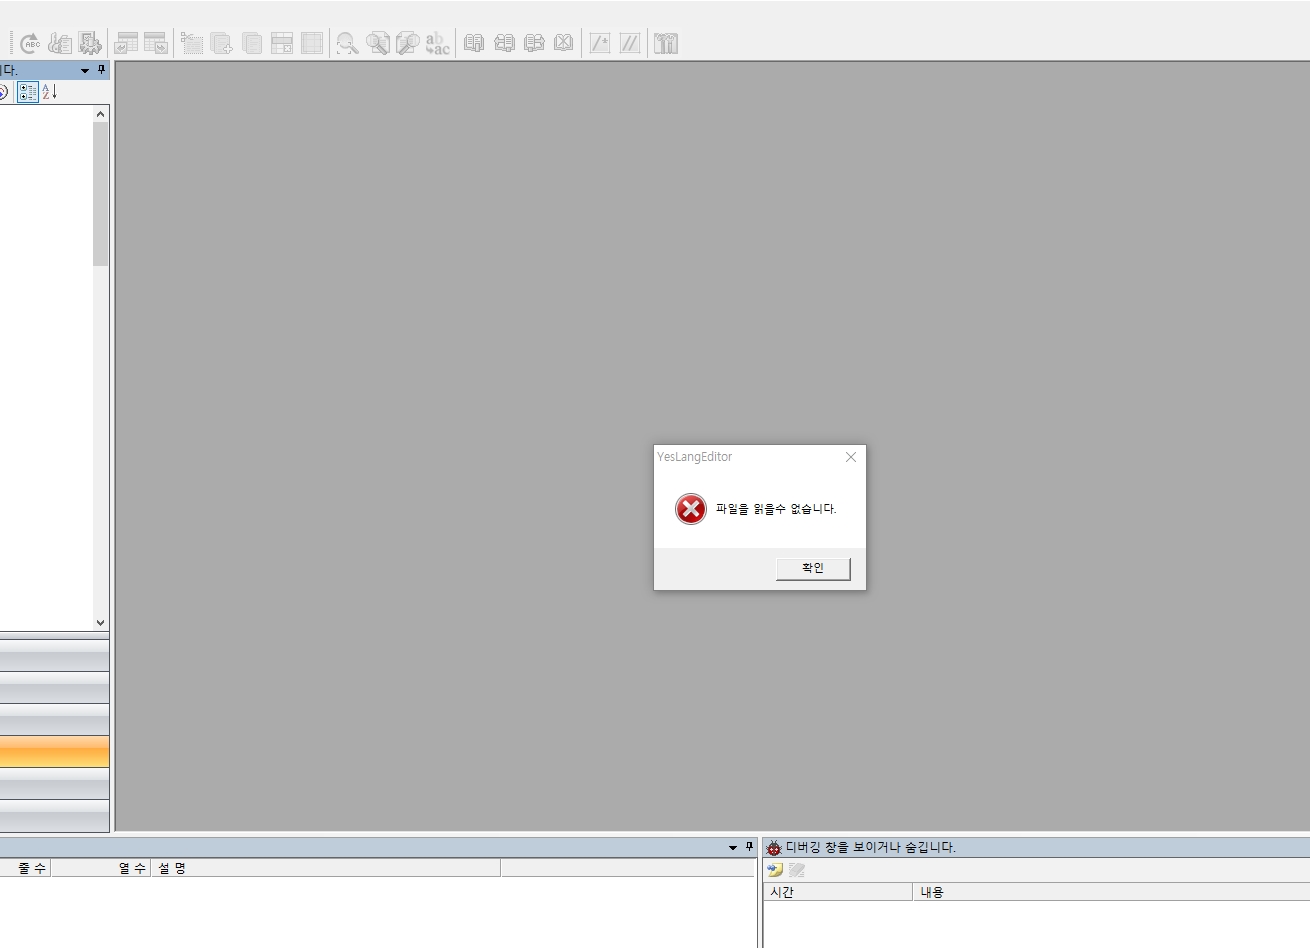The height and width of the screenshot is (948, 1310).
Task: Click 확인 button in the error dialog
Action: coord(813,568)
